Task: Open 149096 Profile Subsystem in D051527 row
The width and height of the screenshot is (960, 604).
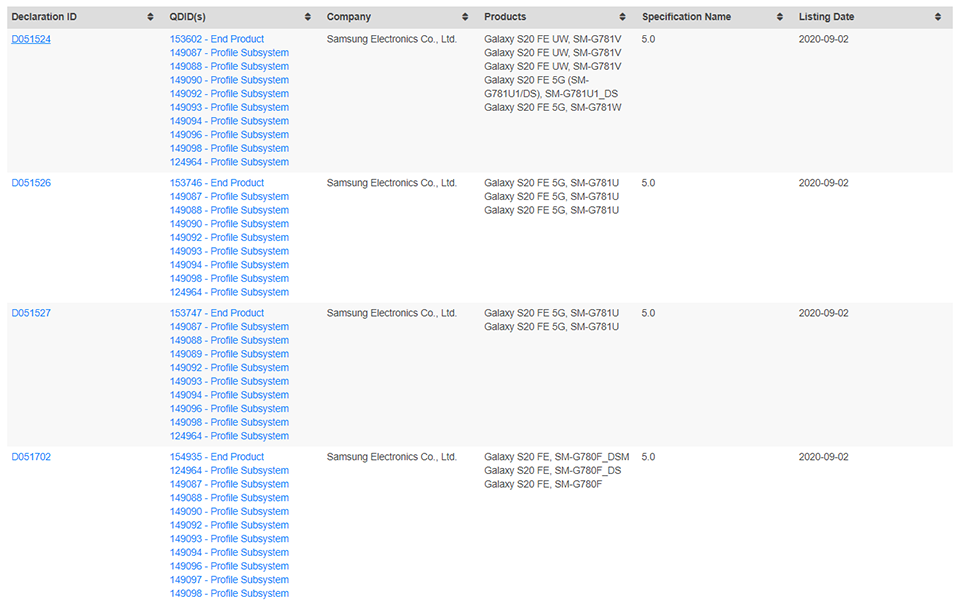Action: (x=229, y=409)
